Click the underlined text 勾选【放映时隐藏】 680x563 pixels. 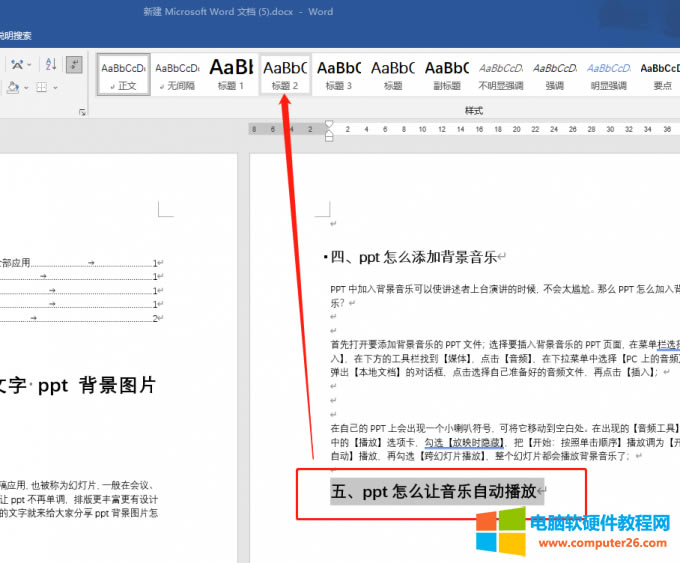464,442
